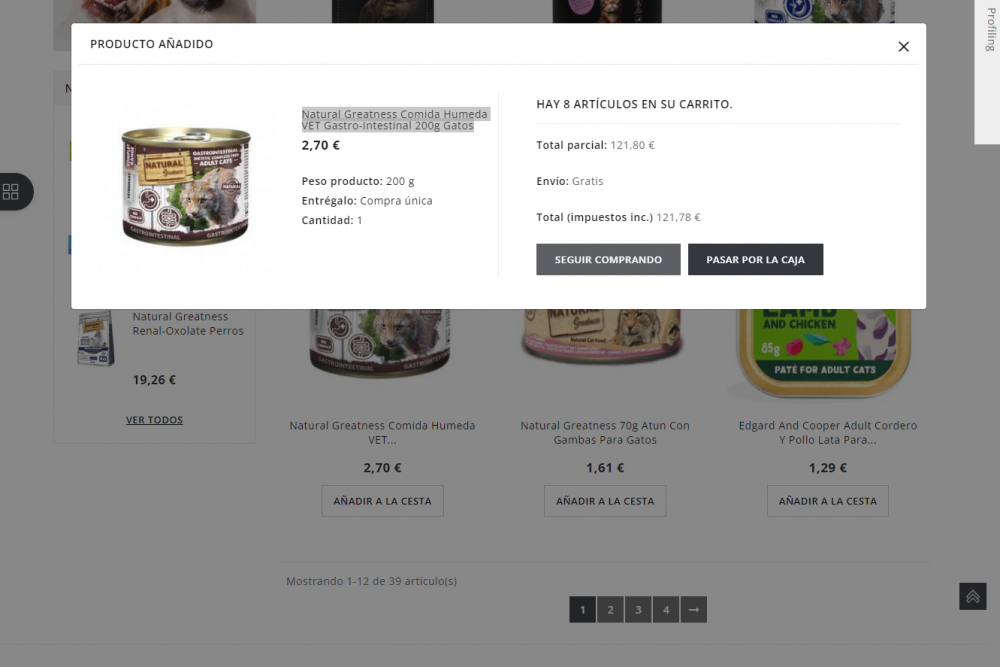Open Natural Greatness 70g Atun Con Gambas link

coord(605,432)
